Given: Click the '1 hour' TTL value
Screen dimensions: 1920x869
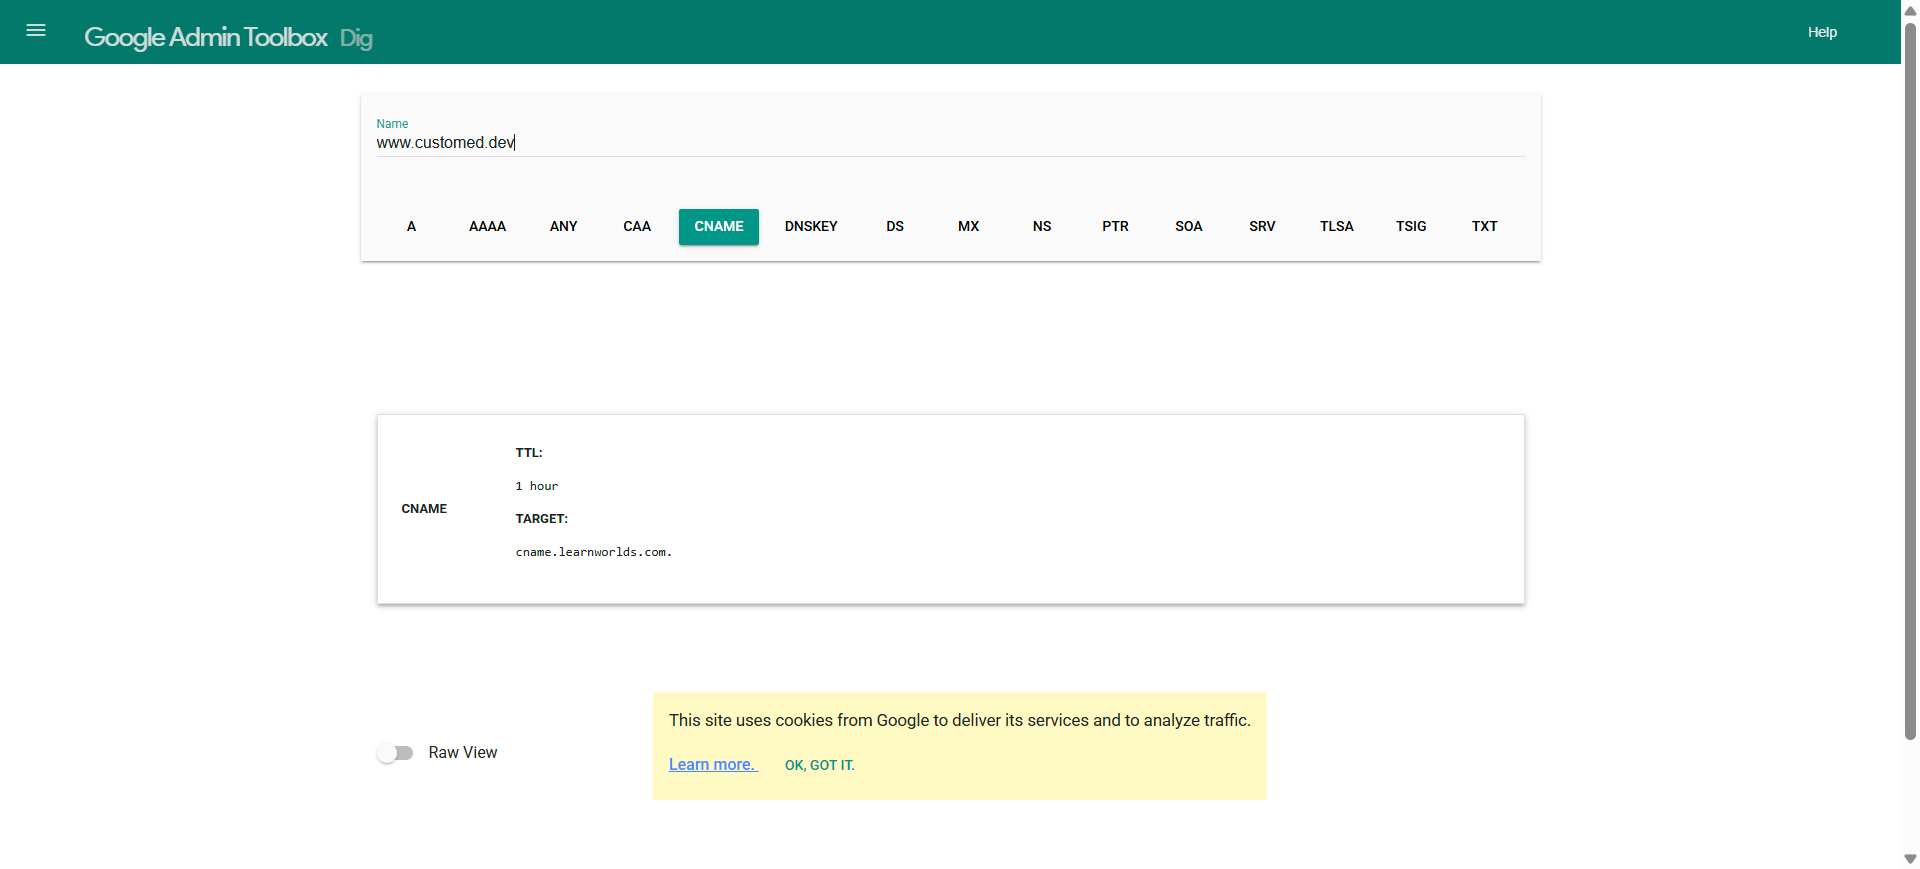Looking at the screenshot, I should [537, 486].
